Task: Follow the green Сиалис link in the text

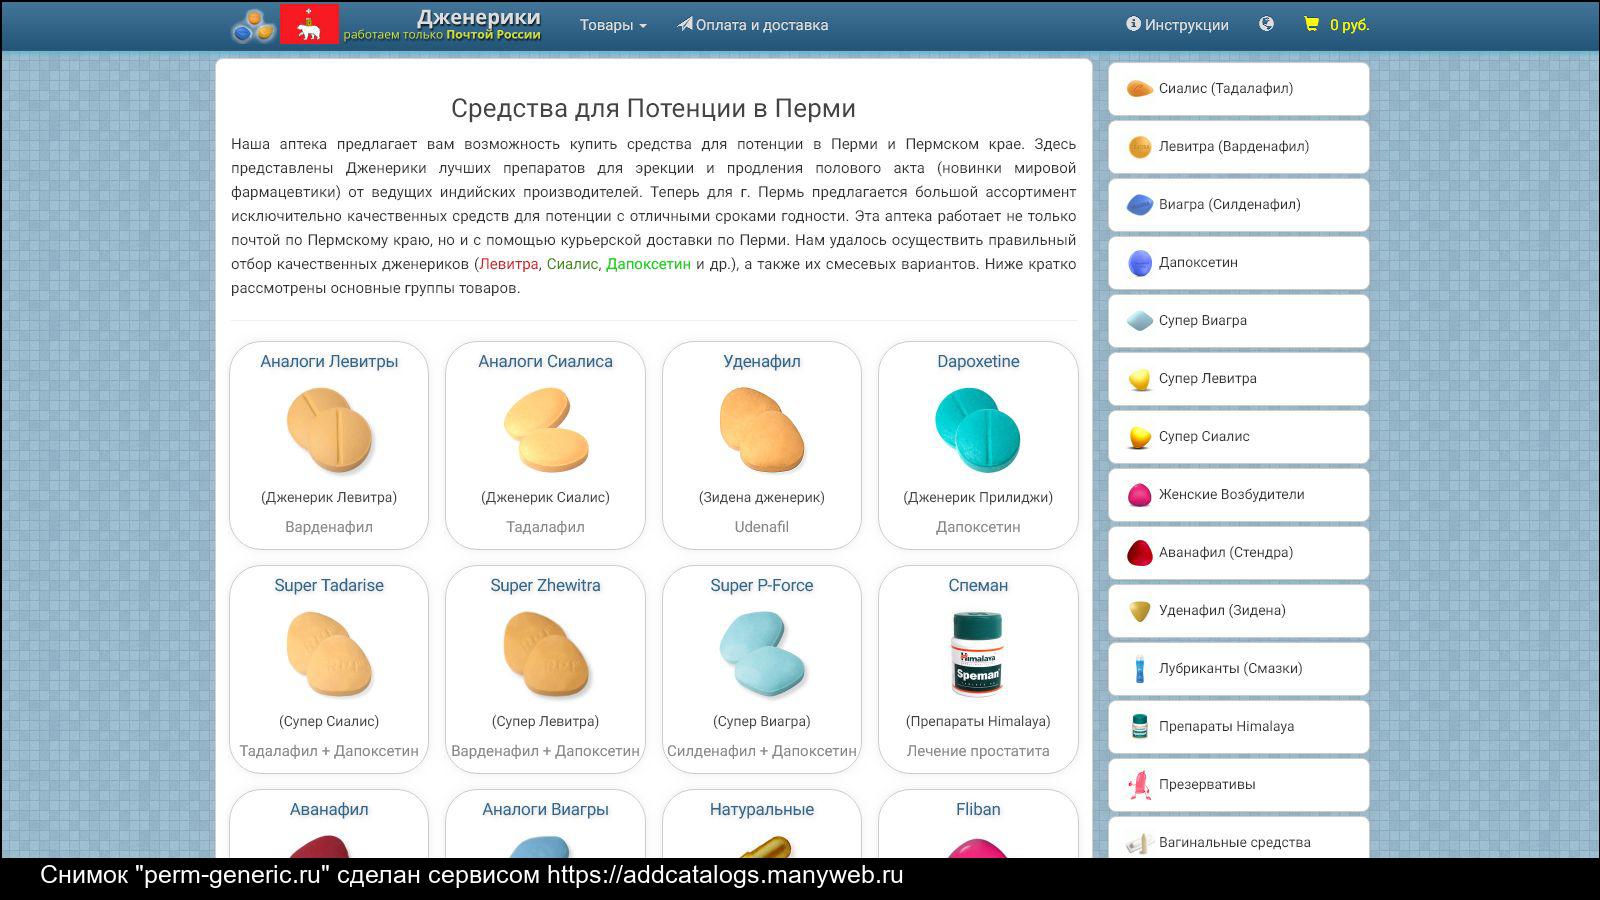Action: point(572,264)
